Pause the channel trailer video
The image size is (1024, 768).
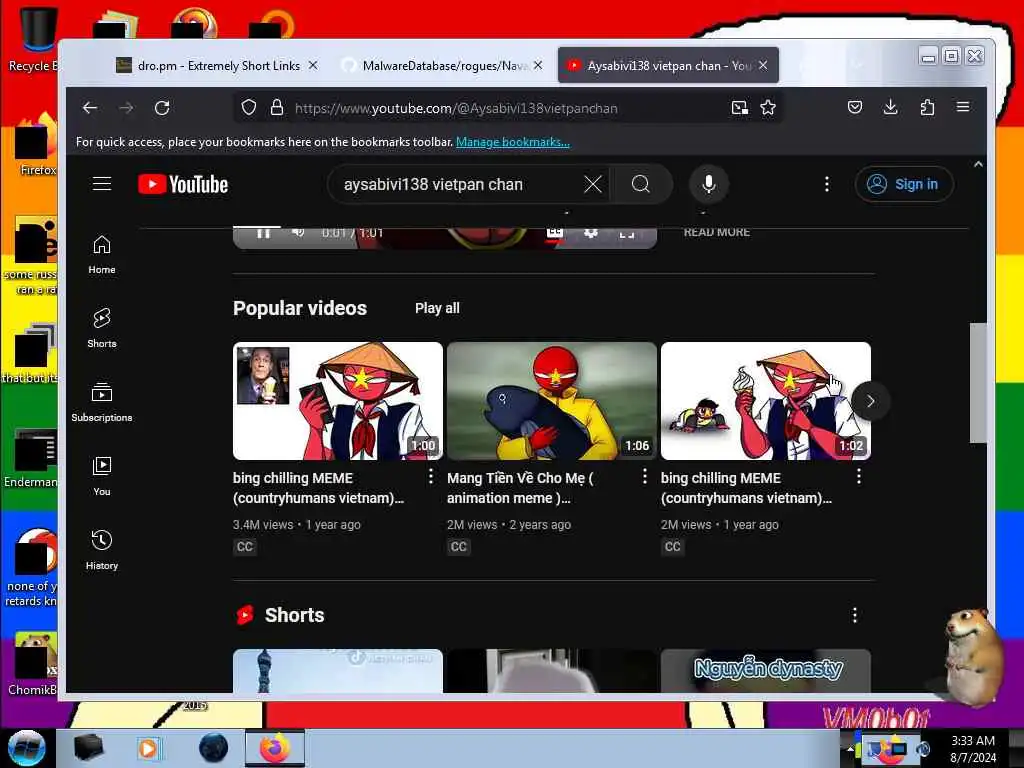tap(263, 233)
